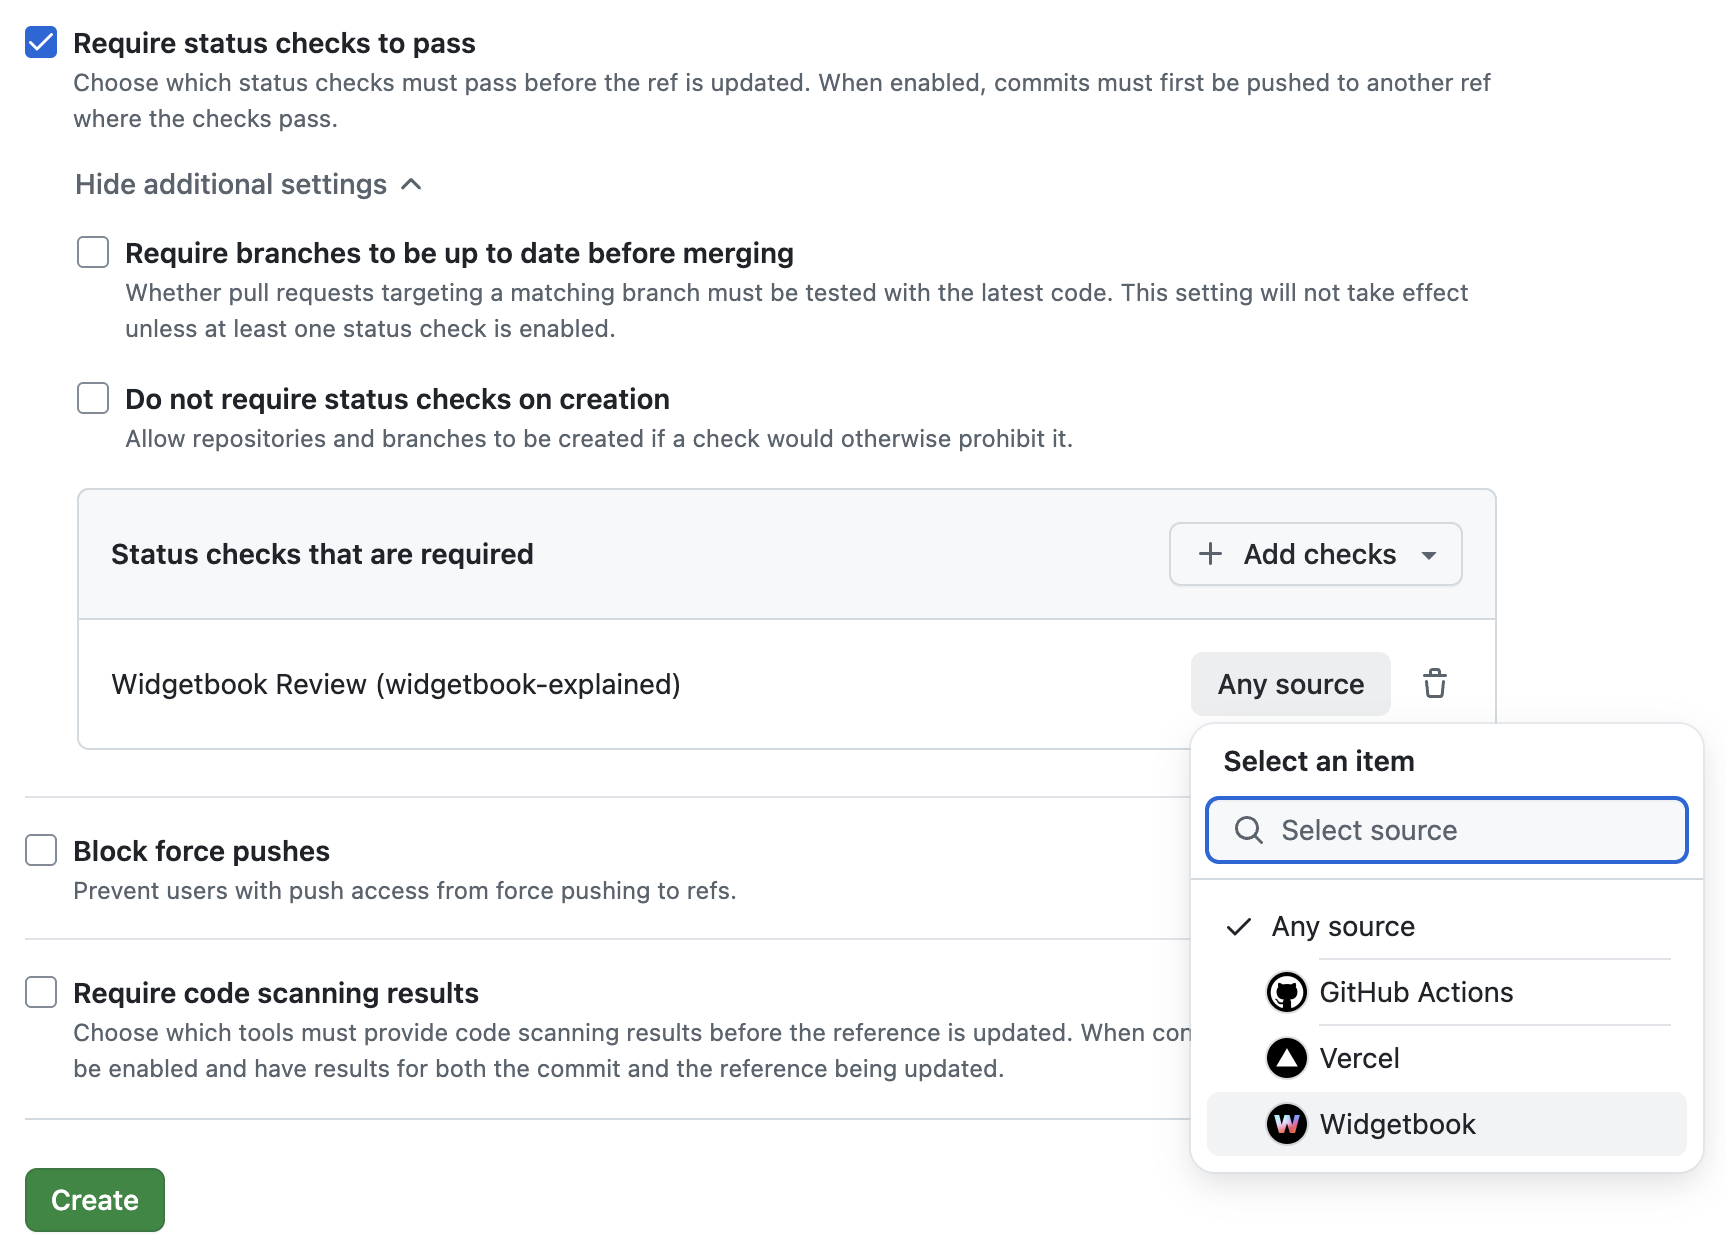Pick GitHub Actions as the source

point(1416,992)
